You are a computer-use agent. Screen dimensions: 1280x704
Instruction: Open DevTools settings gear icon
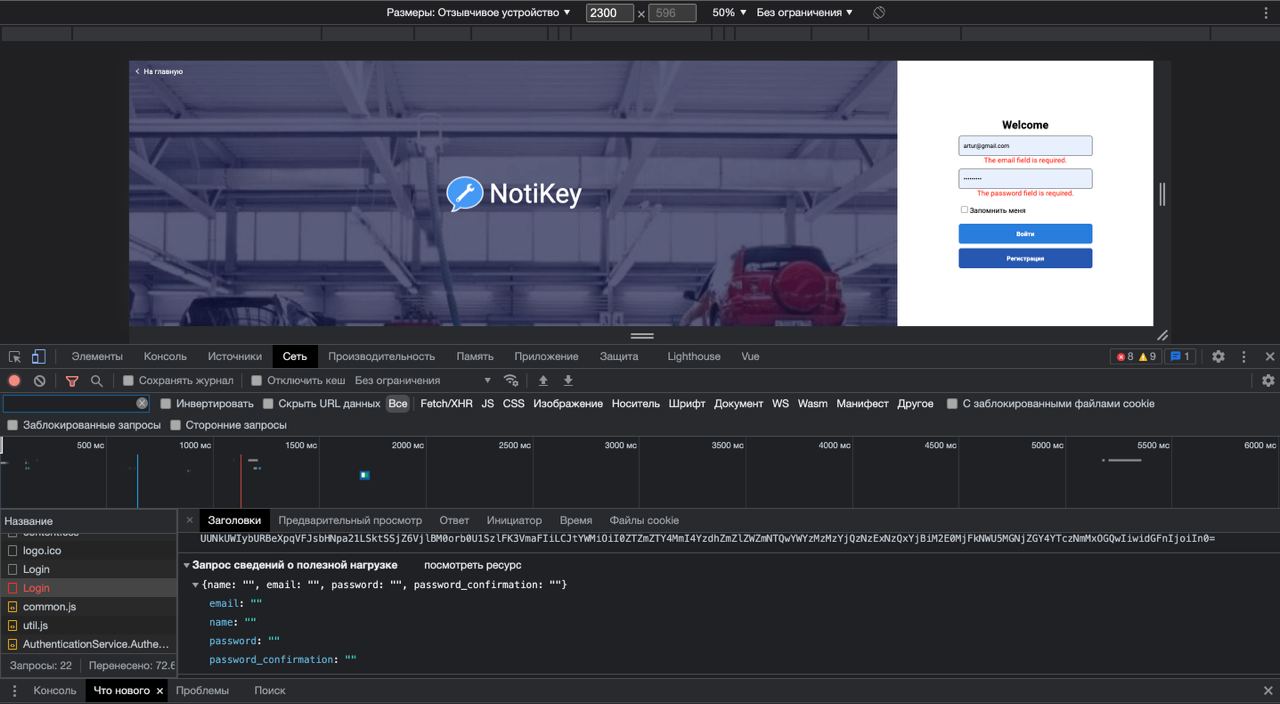(1218, 356)
